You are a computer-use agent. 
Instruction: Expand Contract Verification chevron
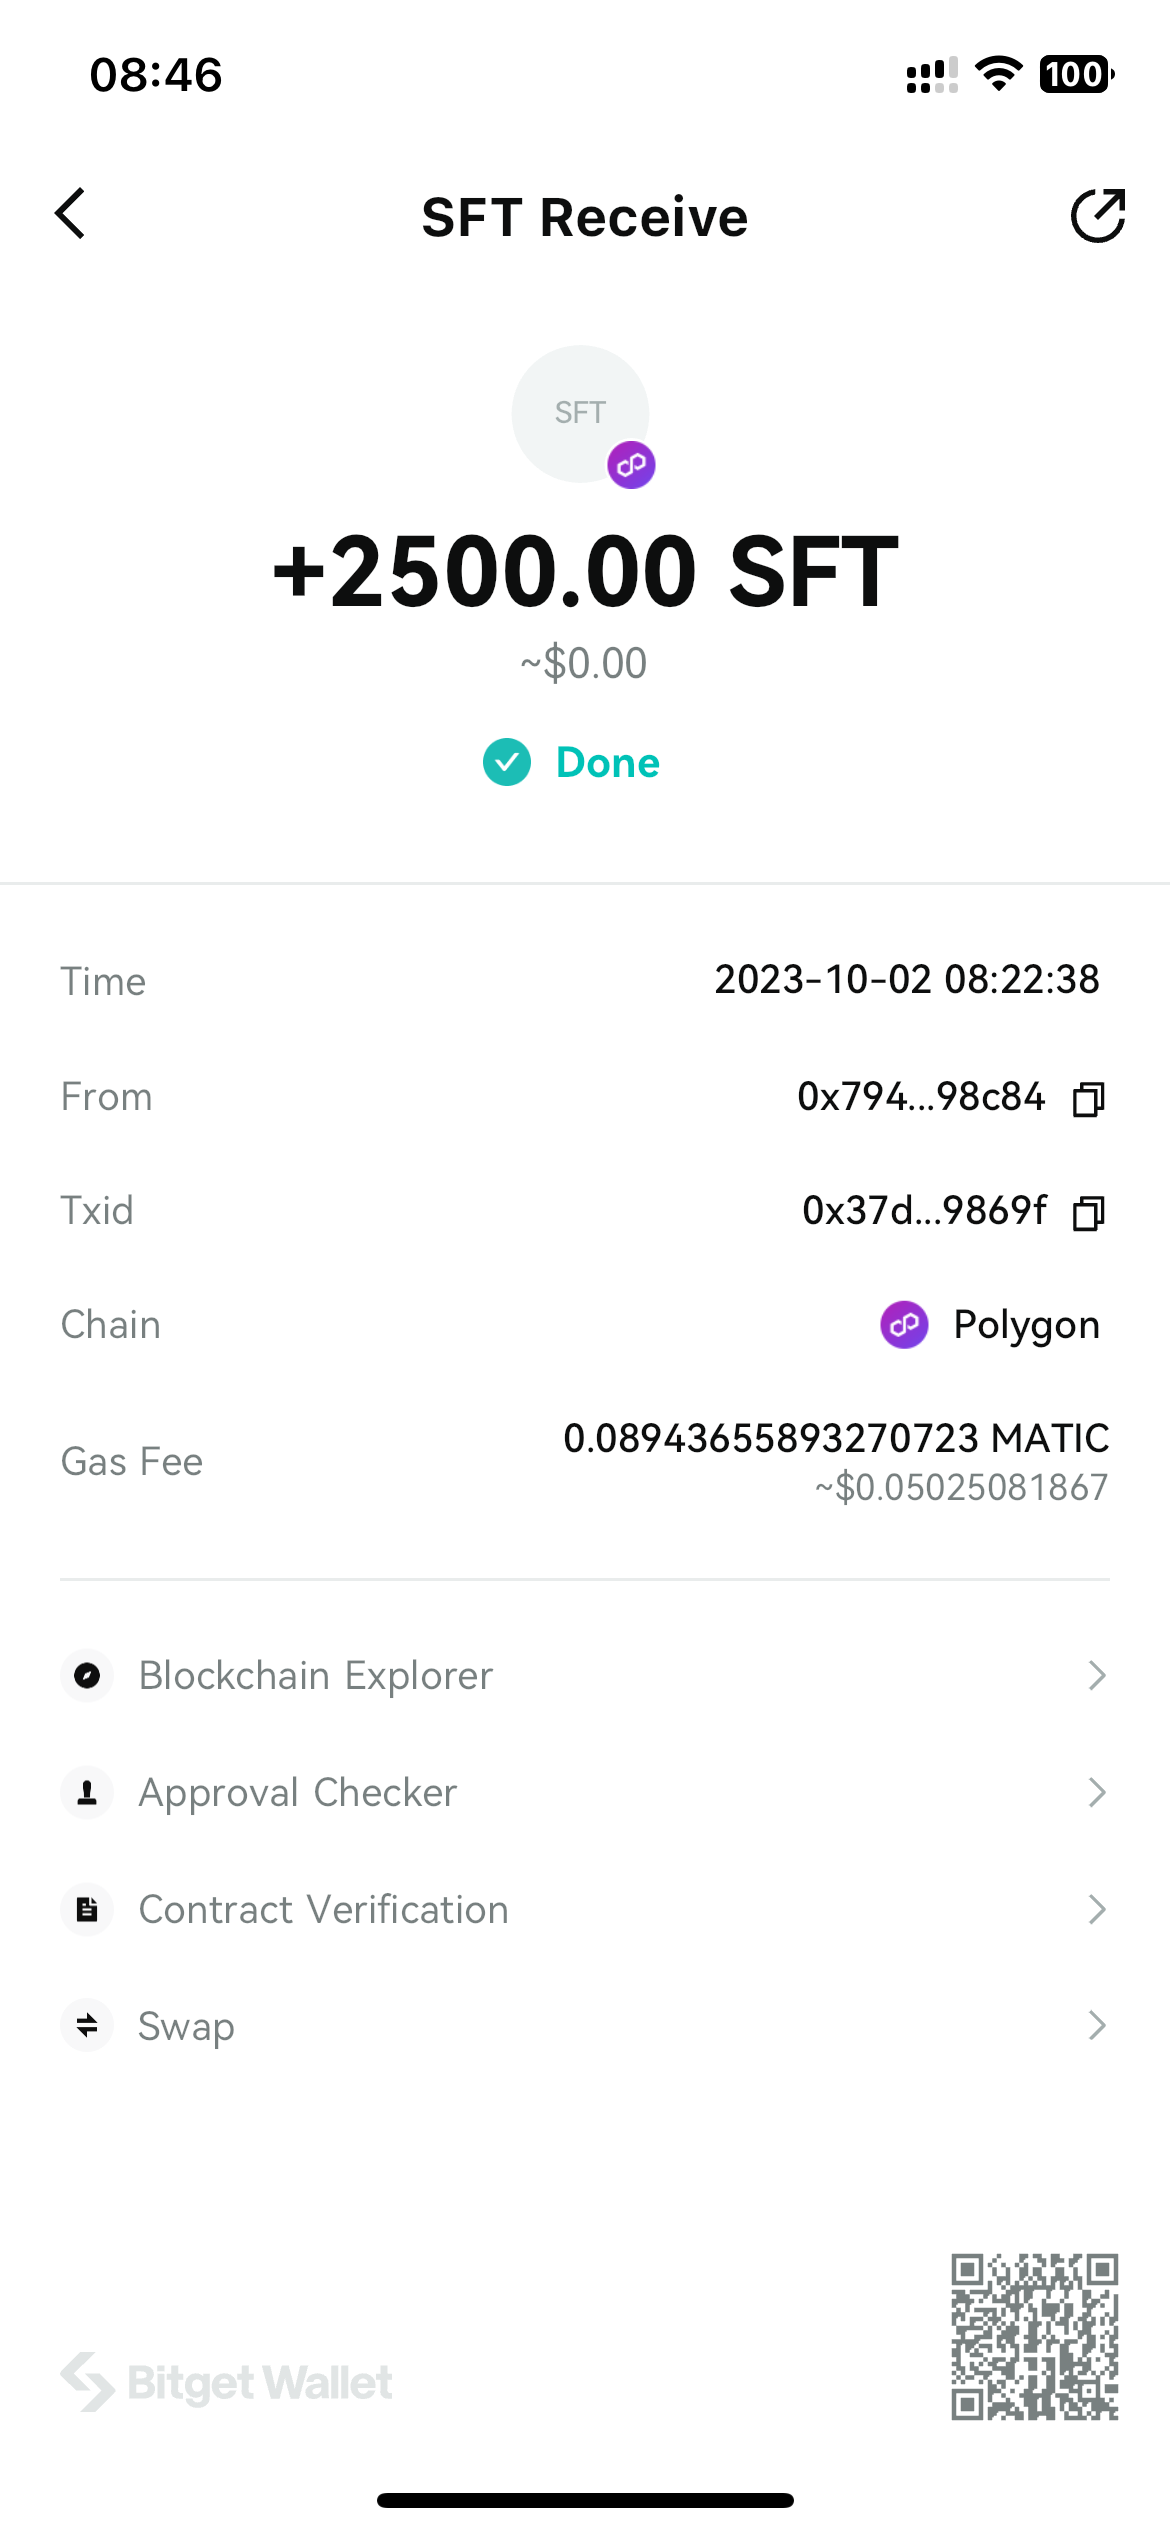tap(1097, 1909)
